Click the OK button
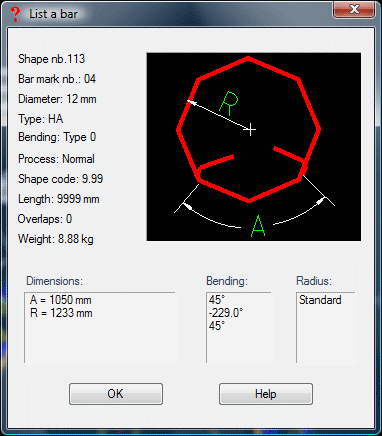The width and height of the screenshot is (382, 436). pyautogui.click(x=116, y=394)
